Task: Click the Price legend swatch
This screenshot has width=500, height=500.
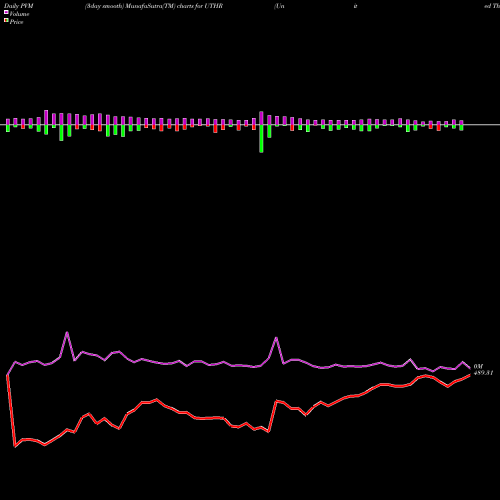Action: click(x=6, y=21)
